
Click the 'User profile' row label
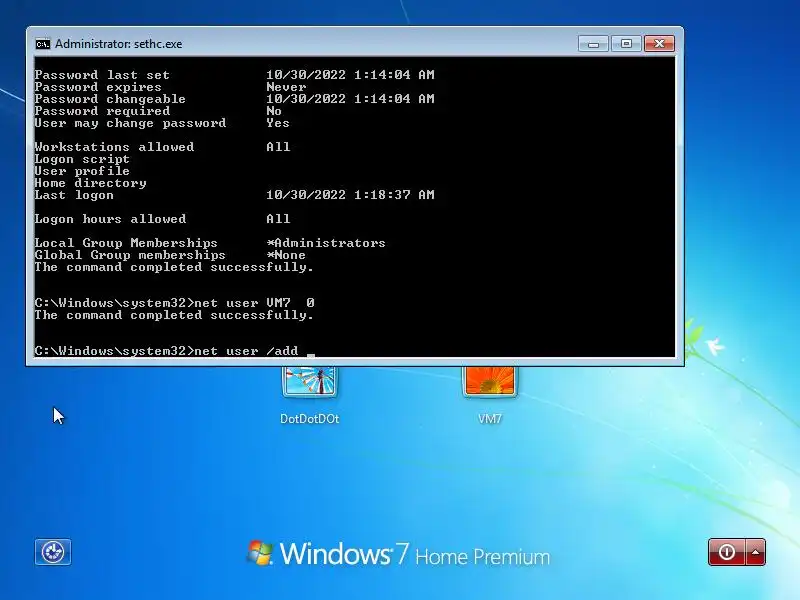pyautogui.click(x=82, y=171)
